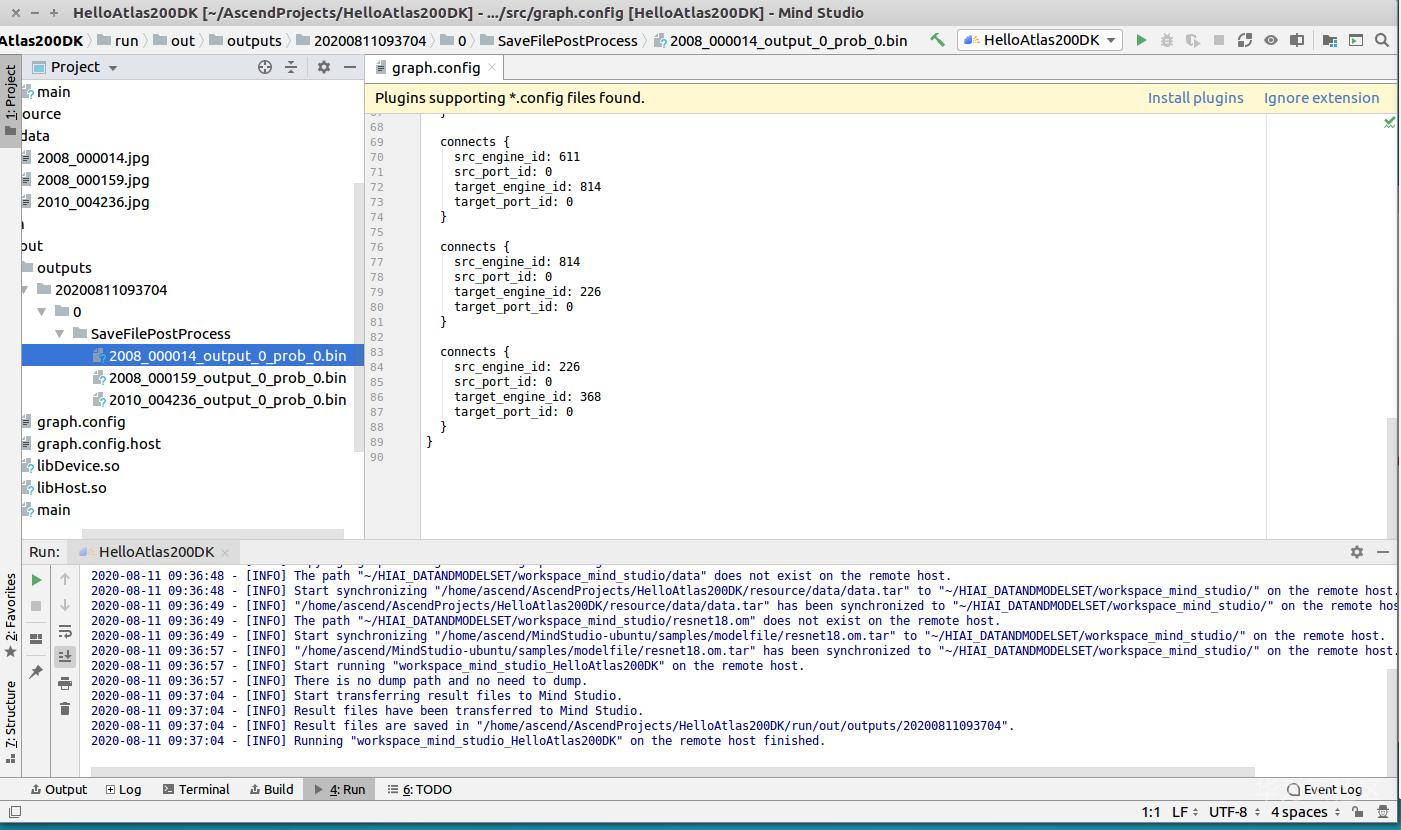The width and height of the screenshot is (1401, 830).
Task: Click the eye icon in top toolbar
Action: tap(1271, 40)
